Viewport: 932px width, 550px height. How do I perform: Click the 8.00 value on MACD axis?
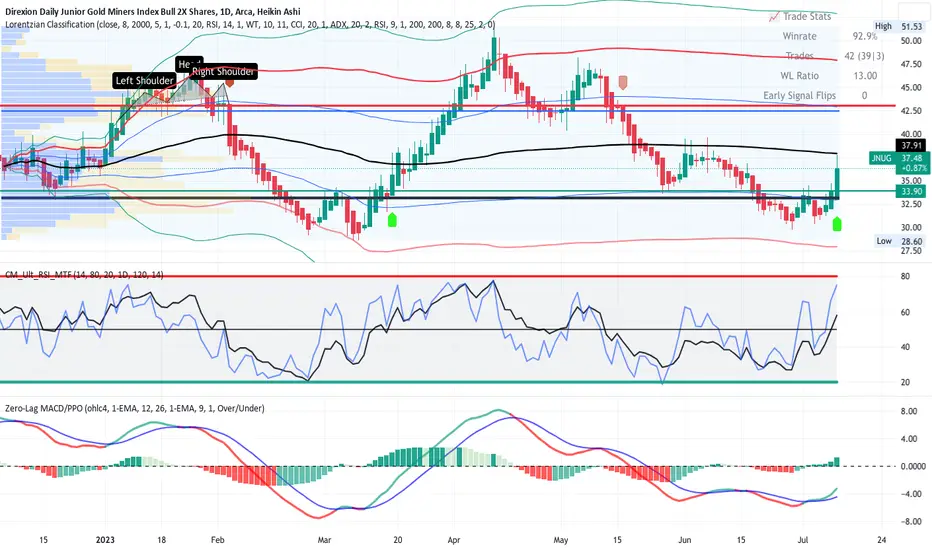pos(909,411)
